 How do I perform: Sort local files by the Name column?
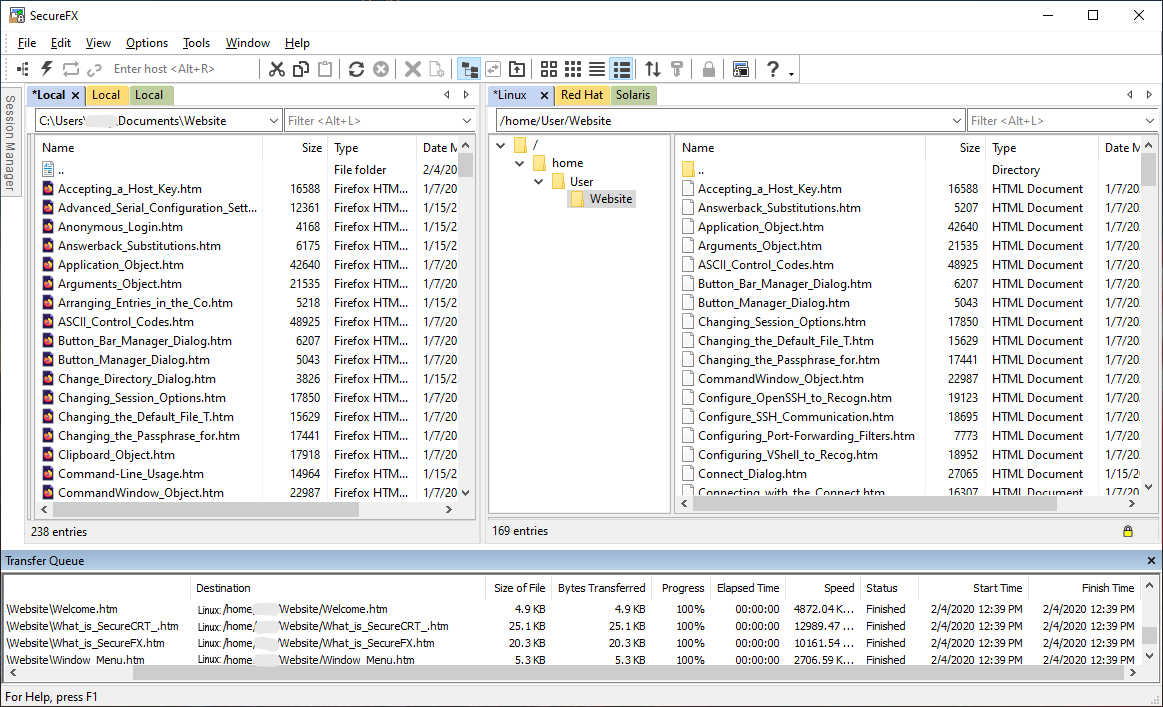149,148
